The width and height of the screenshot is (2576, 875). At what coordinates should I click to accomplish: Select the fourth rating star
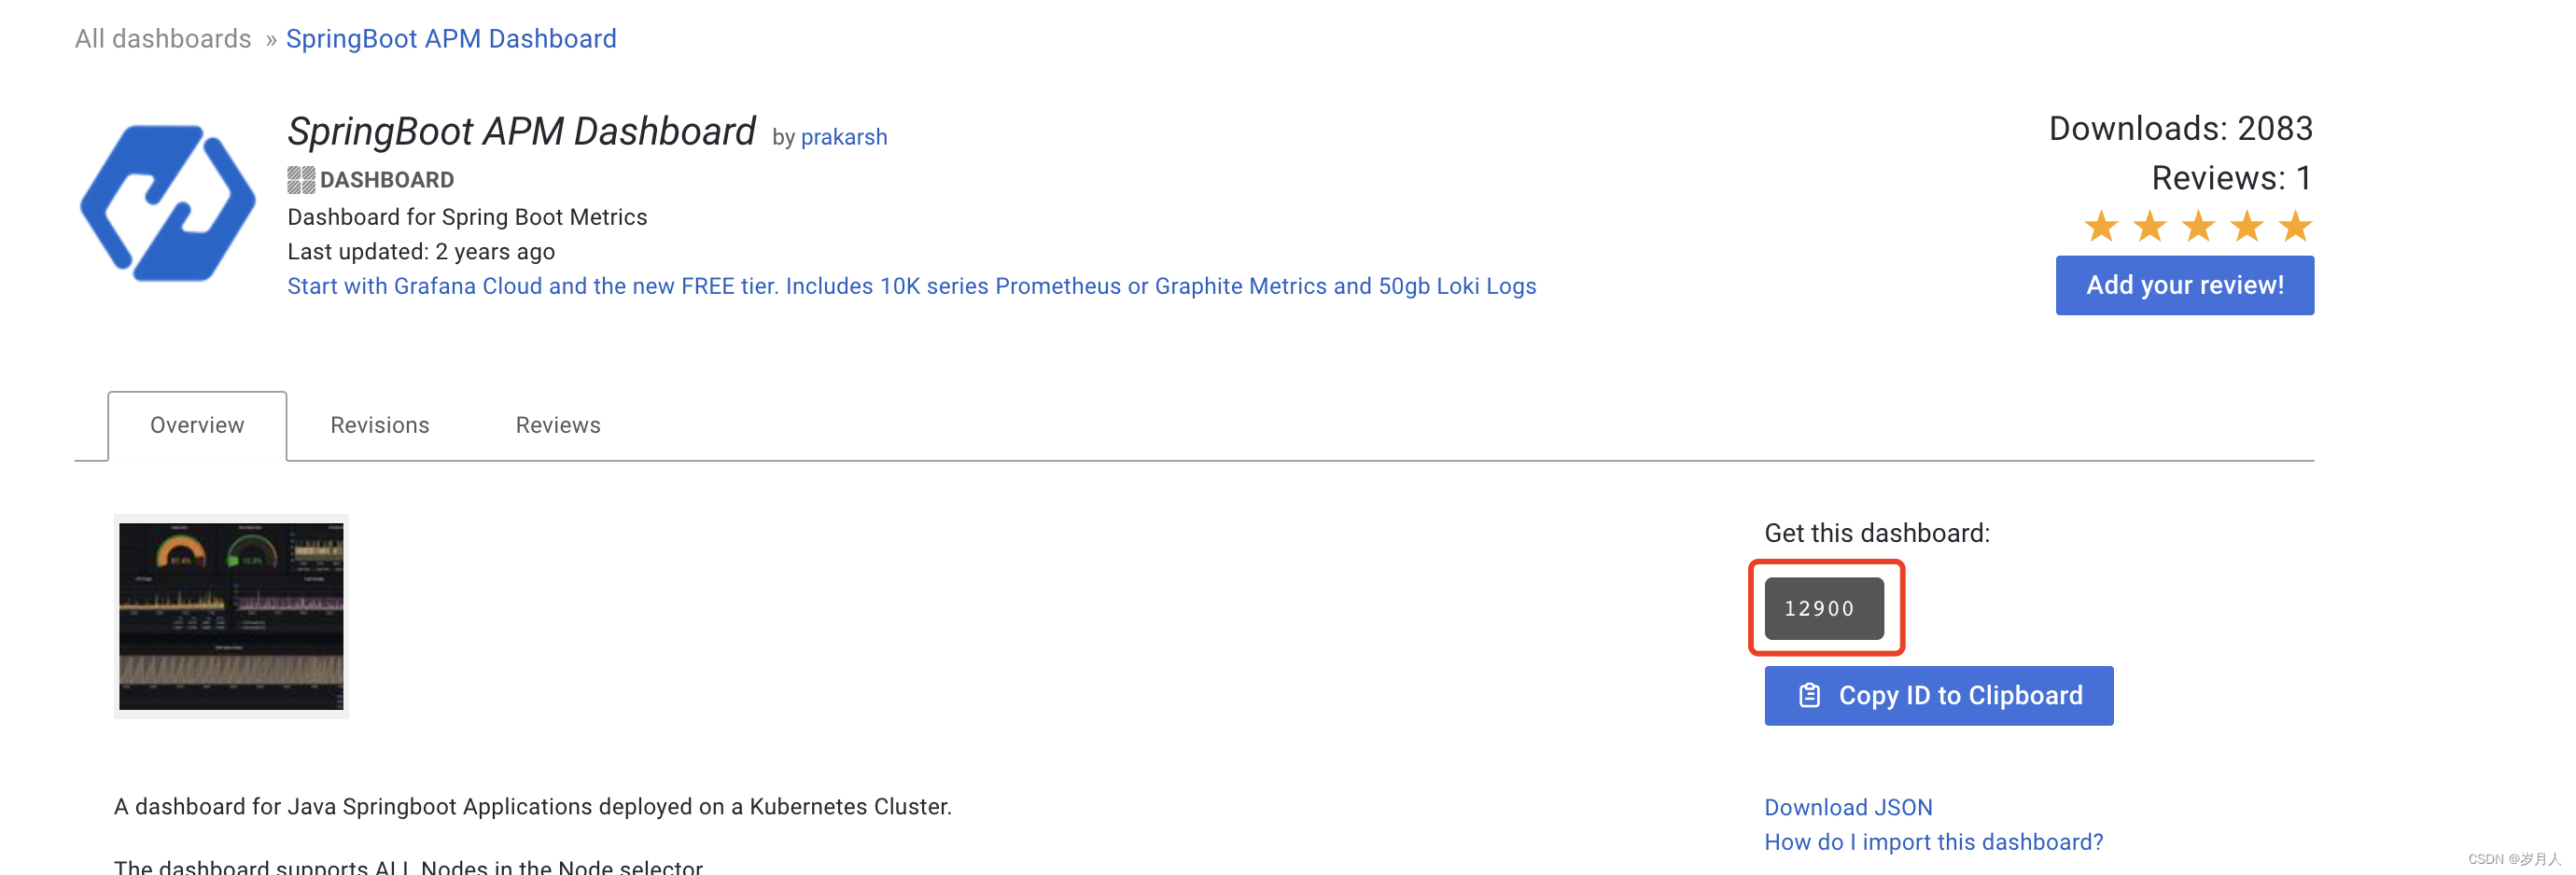click(2249, 227)
